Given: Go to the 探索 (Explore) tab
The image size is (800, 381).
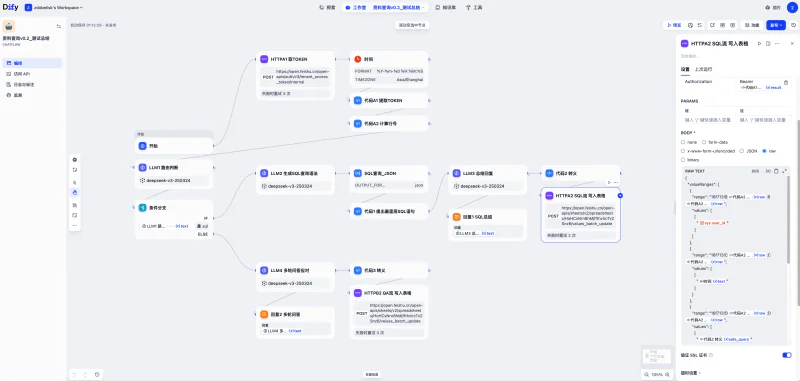Looking at the screenshot, I should (x=327, y=8).
